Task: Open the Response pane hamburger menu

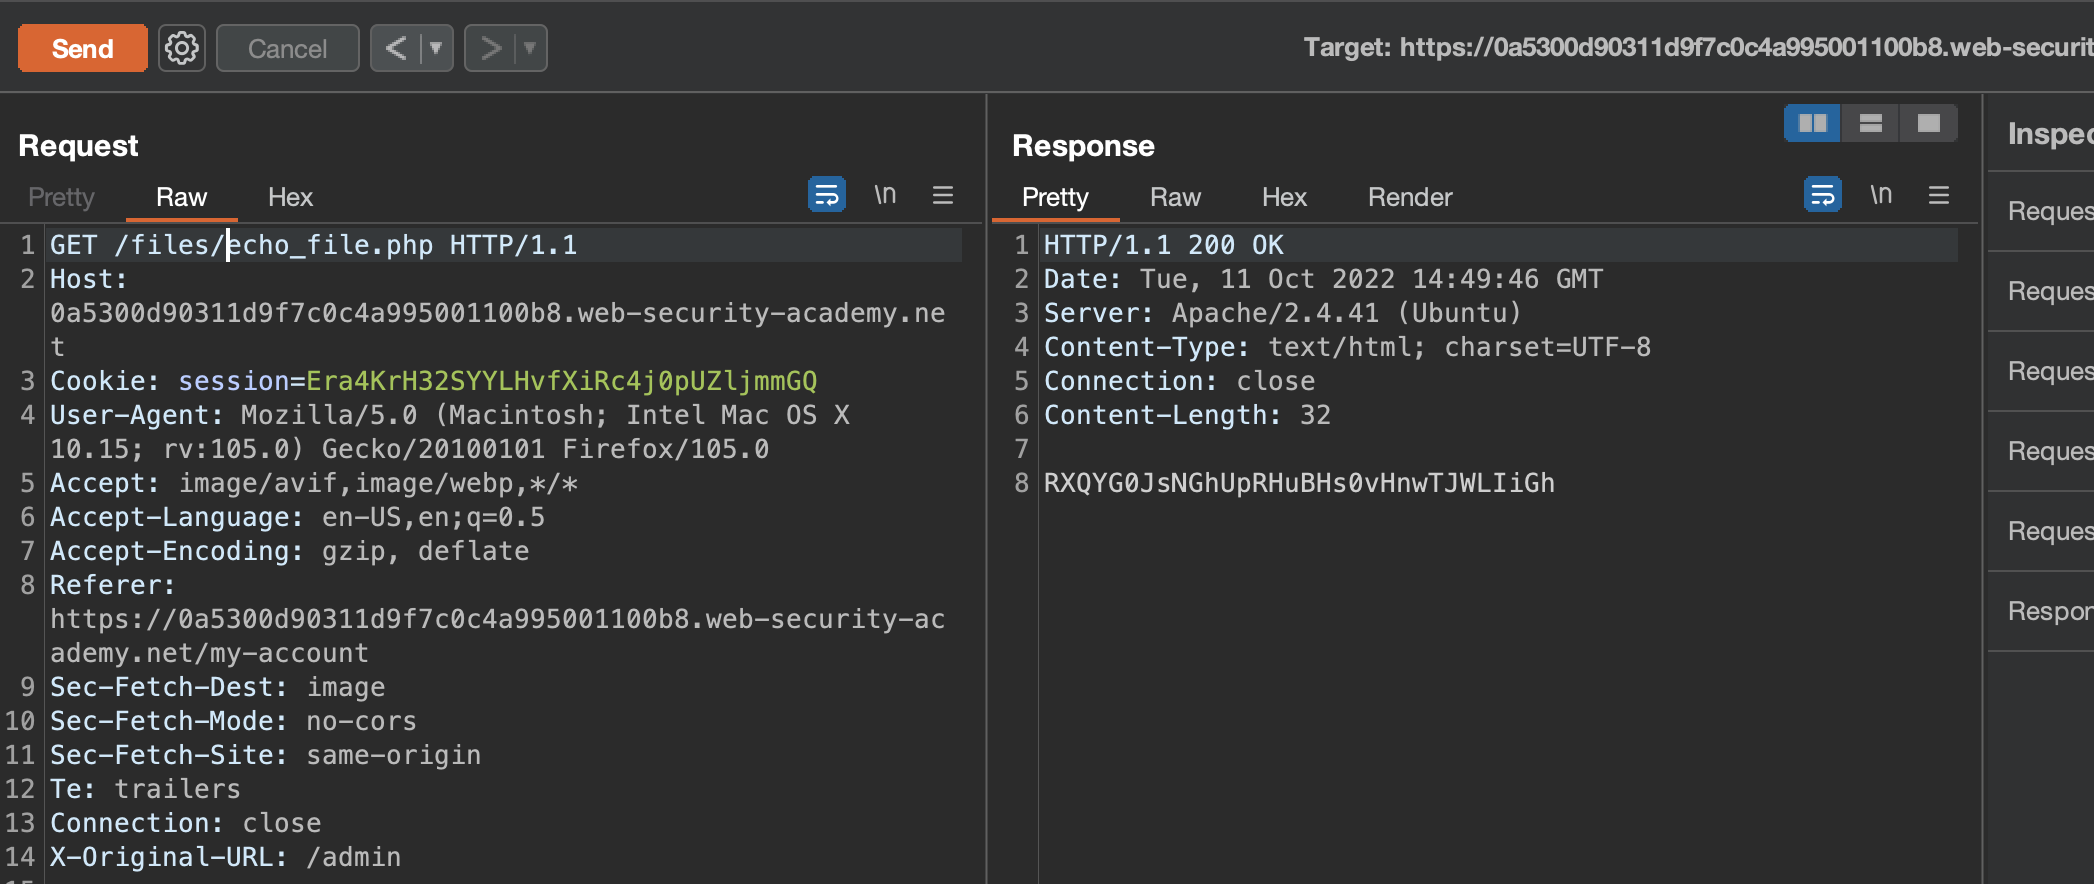Action: point(1938,195)
